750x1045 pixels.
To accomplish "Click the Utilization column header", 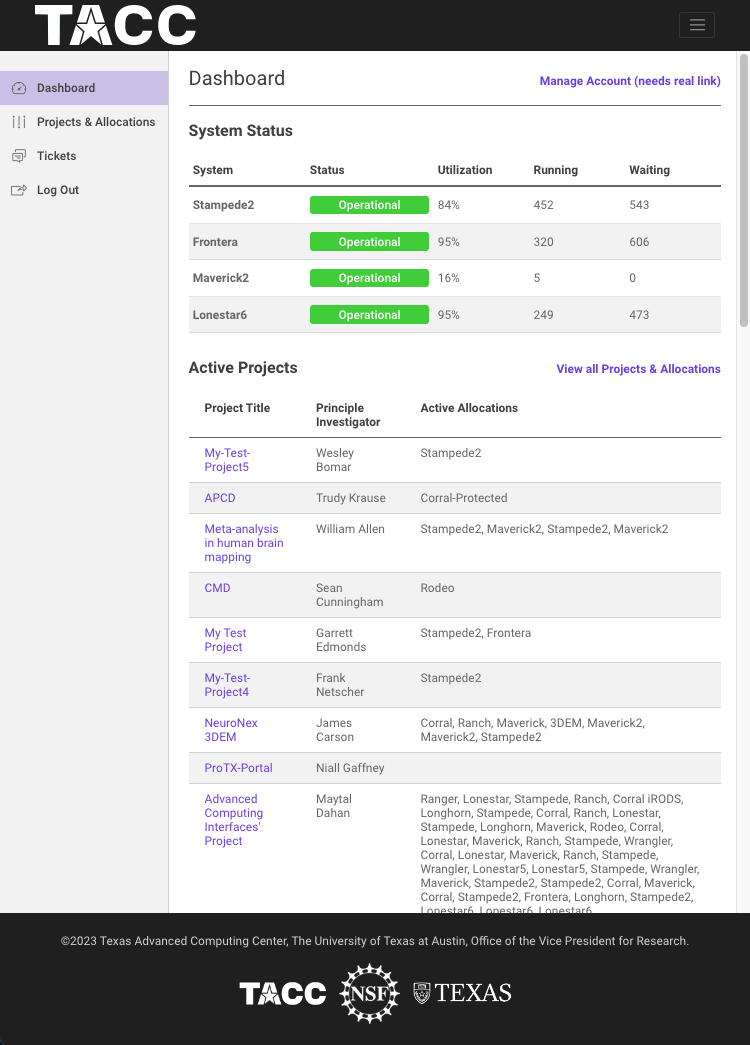I will (465, 170).
